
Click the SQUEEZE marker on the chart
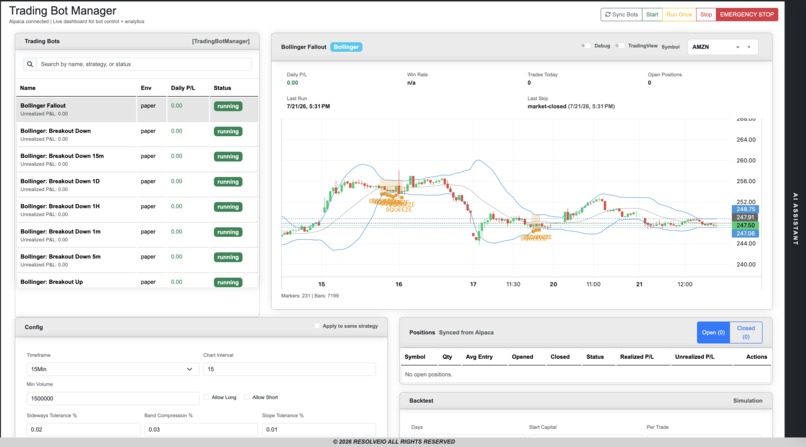click(x=399, y=209)
